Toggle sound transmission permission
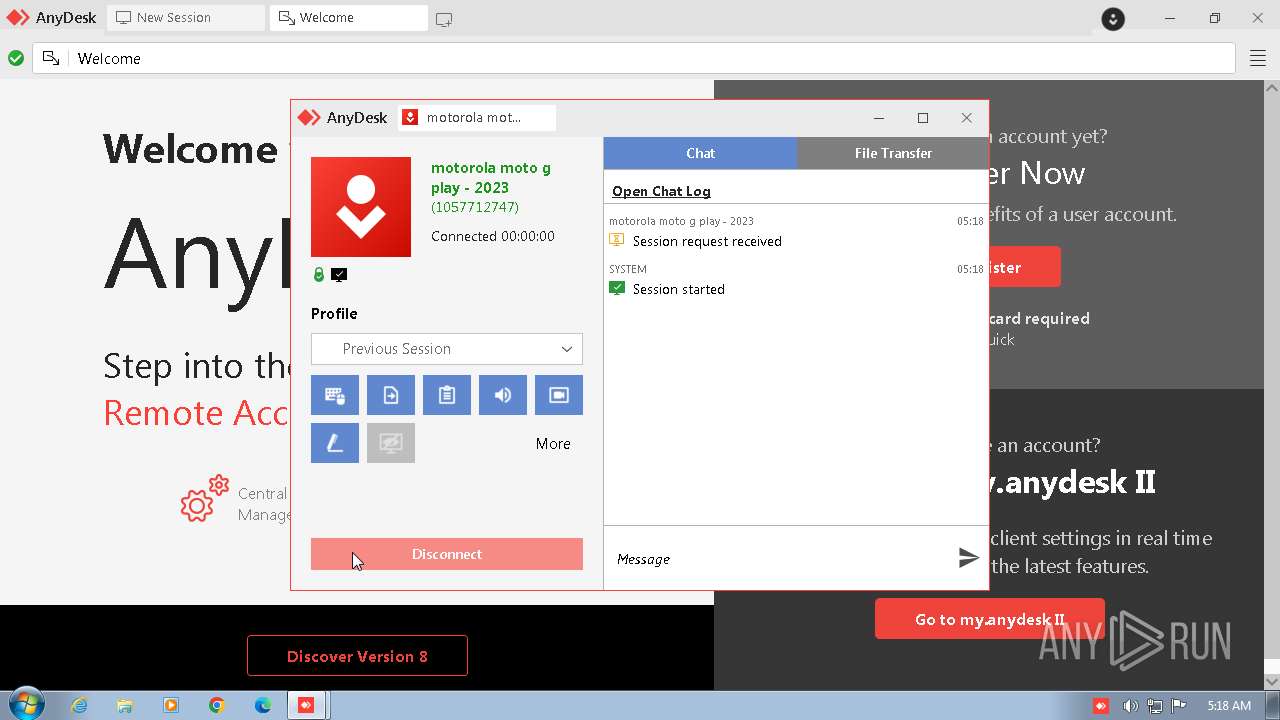The image size is (1280, 720). (503, 395)
